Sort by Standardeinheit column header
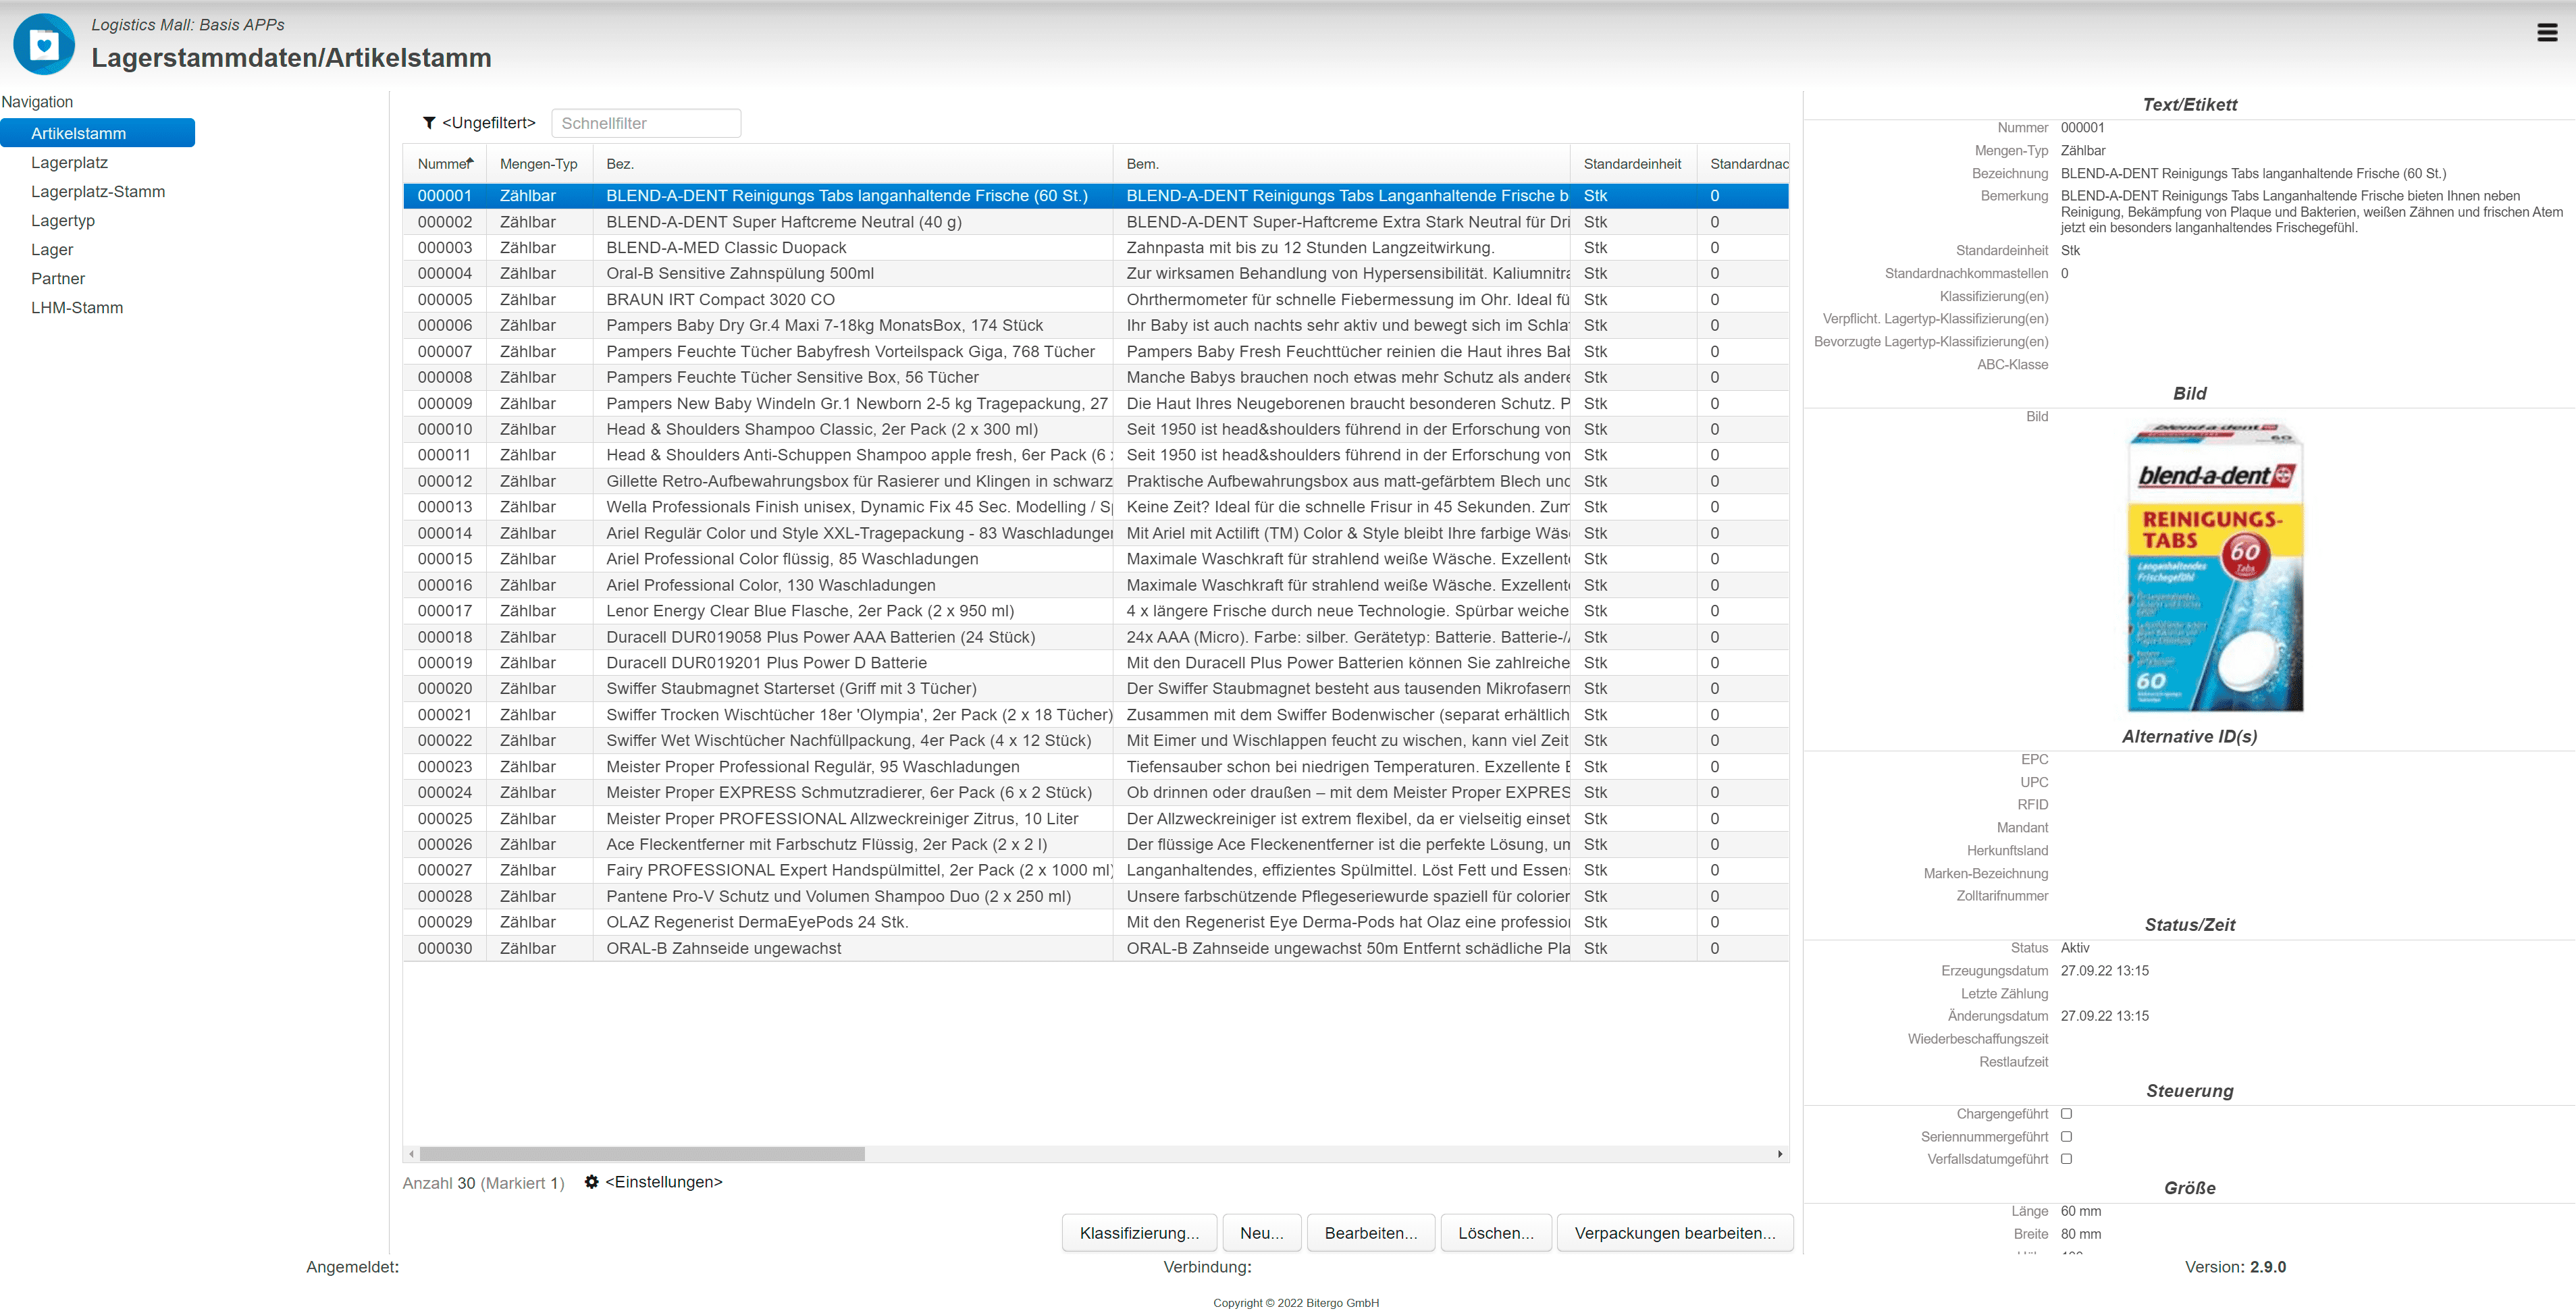 [x=1633, y=164]
